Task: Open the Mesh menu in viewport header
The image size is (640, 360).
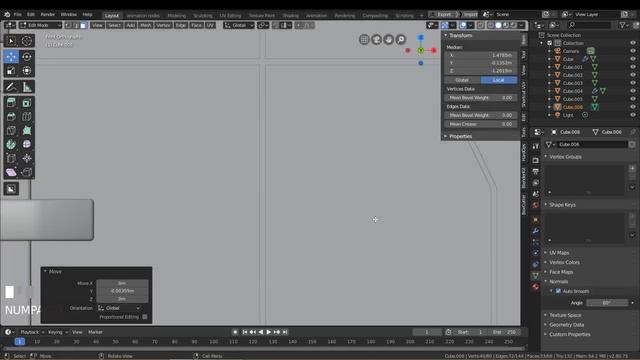Action: [x=146, y=25]
